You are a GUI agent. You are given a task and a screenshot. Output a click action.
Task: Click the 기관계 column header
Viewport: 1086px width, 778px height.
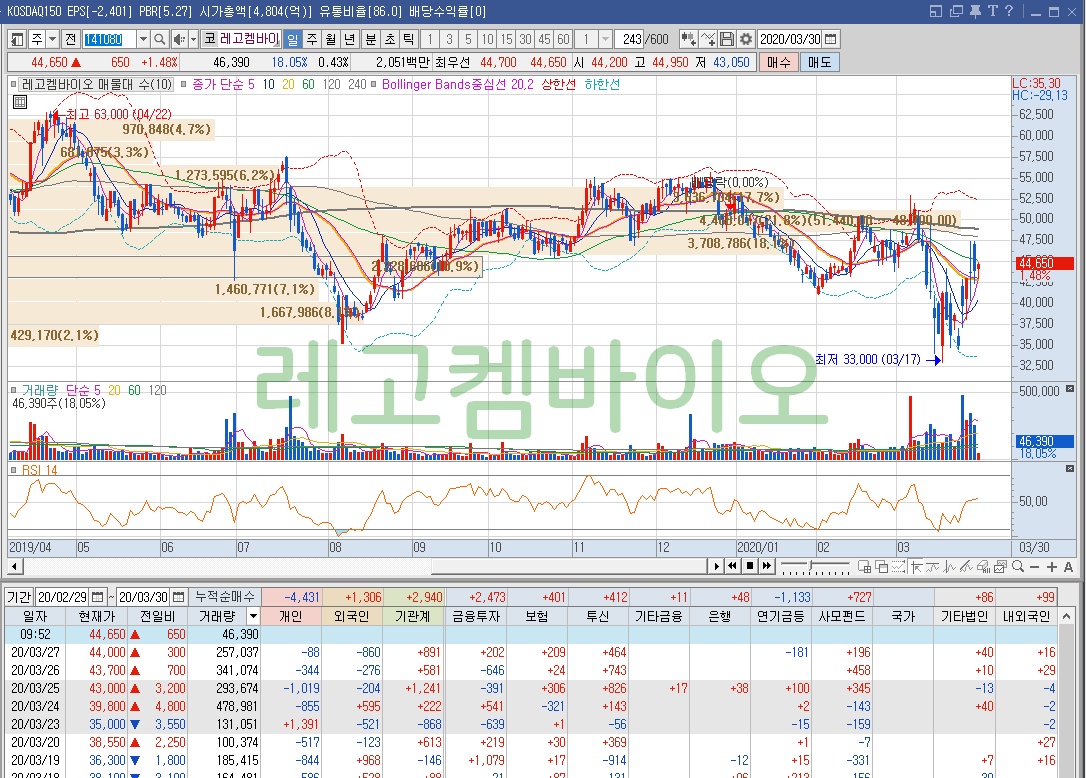coord(413,616)
